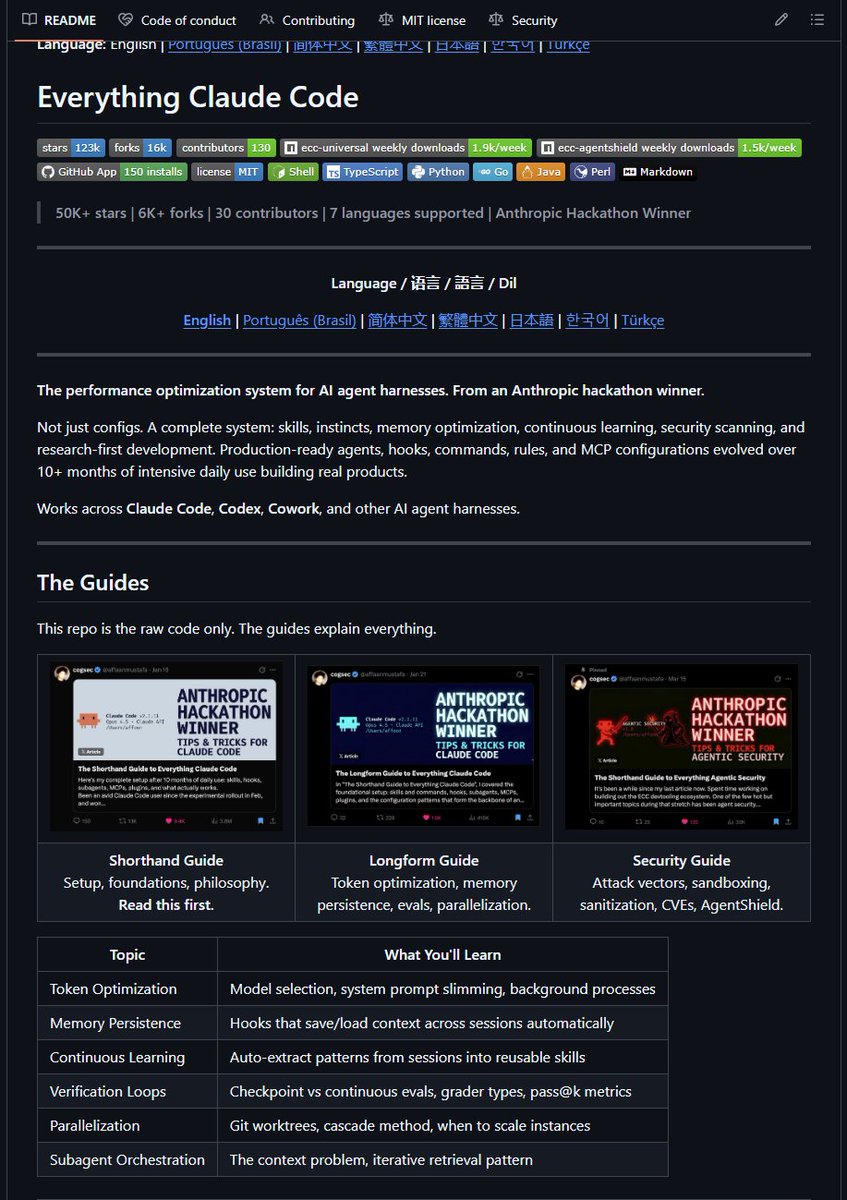Screen dimensions: 847x1200
Task: Switch to 简体中文 in centered language list
Action: click(397, 320)
